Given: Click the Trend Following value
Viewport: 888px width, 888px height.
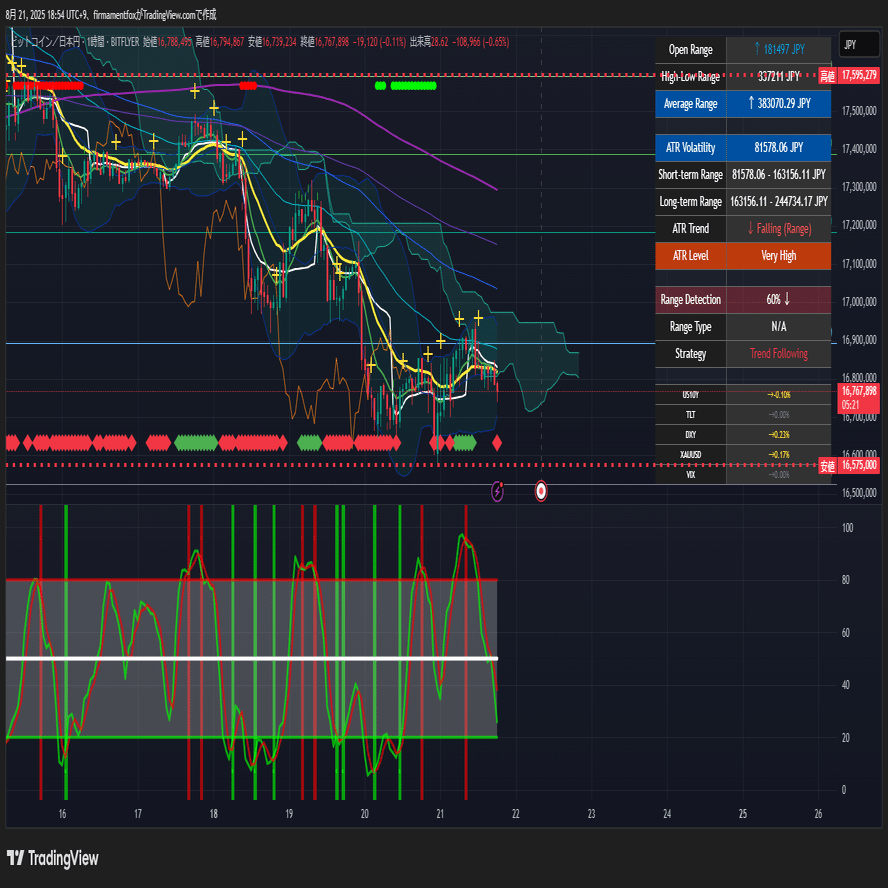Looking at the screenshot, I should point(779,354).
